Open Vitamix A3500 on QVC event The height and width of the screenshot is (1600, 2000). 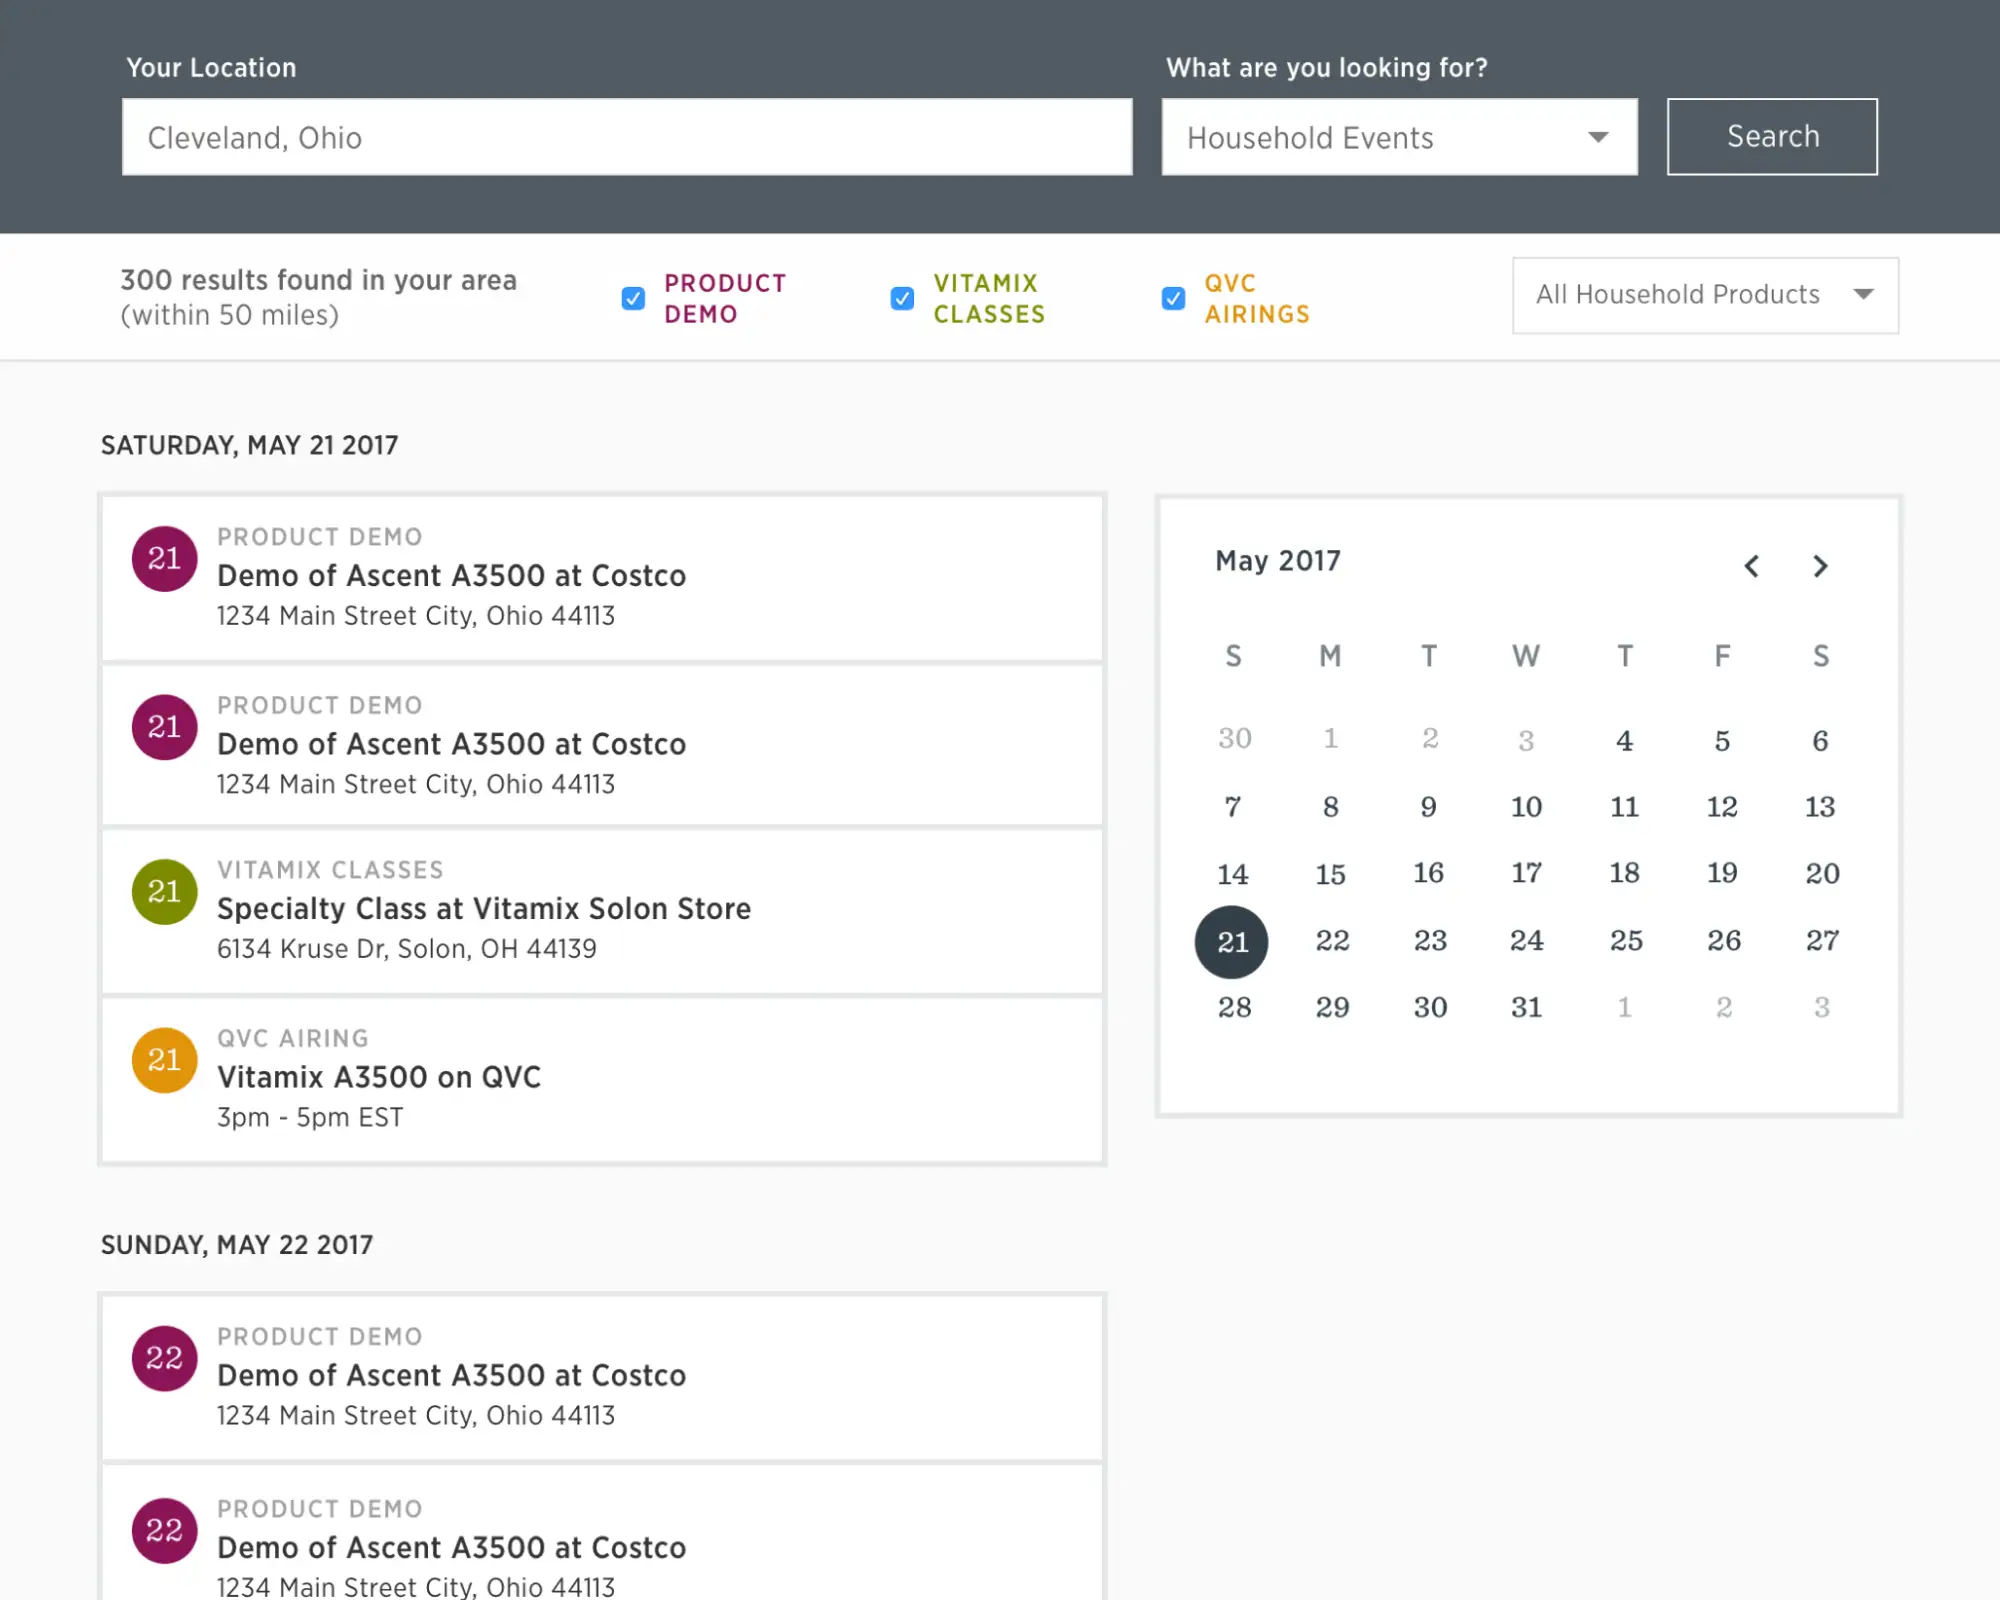click(x=379, y=1077)
